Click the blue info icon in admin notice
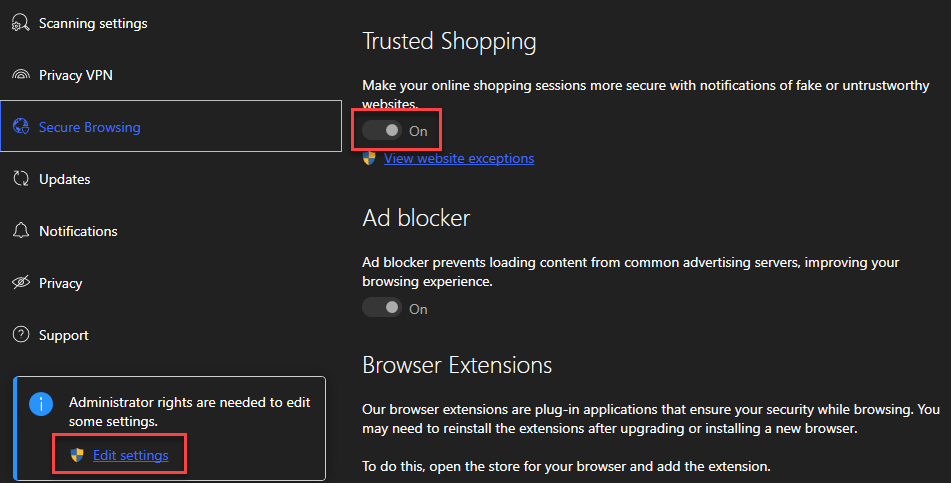 click(40, 403)
